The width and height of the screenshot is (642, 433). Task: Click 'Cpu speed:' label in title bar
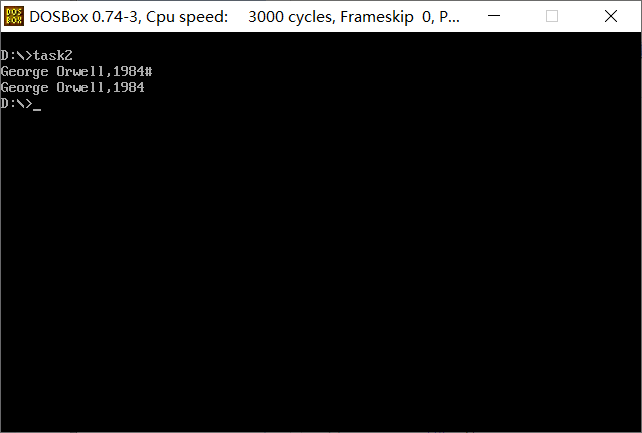point(187,17)
